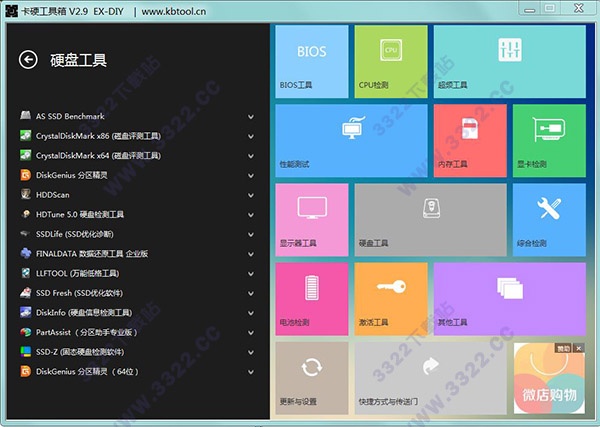Select the FINALDATA 数据还原工具 text
This screenshot has height=427, width=600.
click(92, 254)
